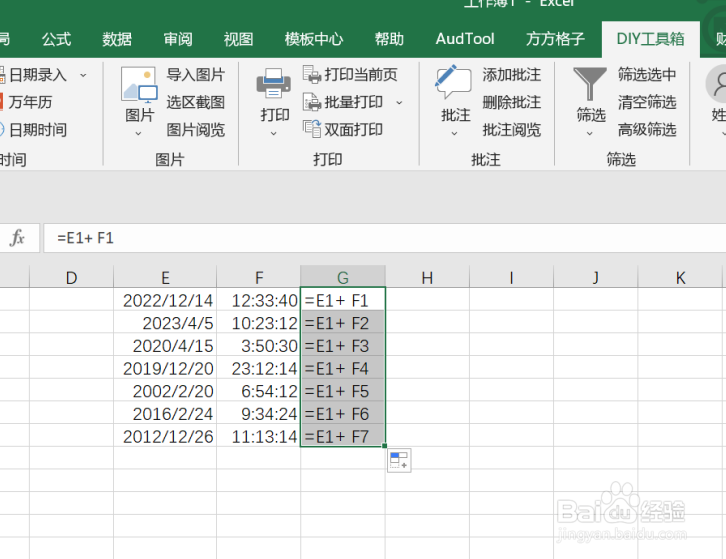
Task: Select cell with time 10:23:12
Action: pos(258,323)
